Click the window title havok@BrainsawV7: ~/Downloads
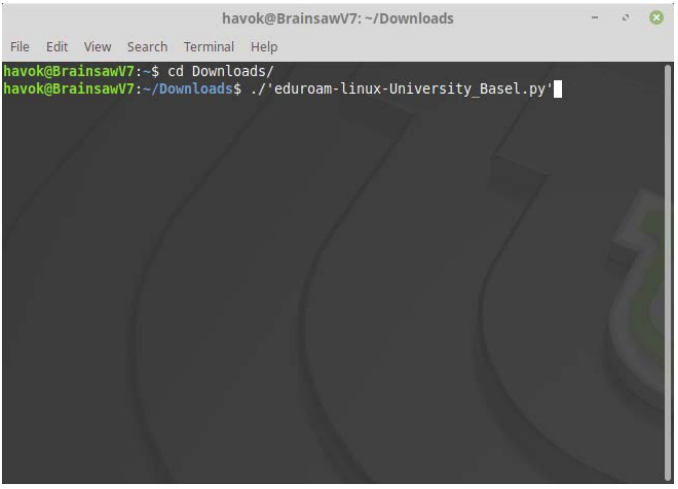The image size is (678, 489). tap(338, 19)
